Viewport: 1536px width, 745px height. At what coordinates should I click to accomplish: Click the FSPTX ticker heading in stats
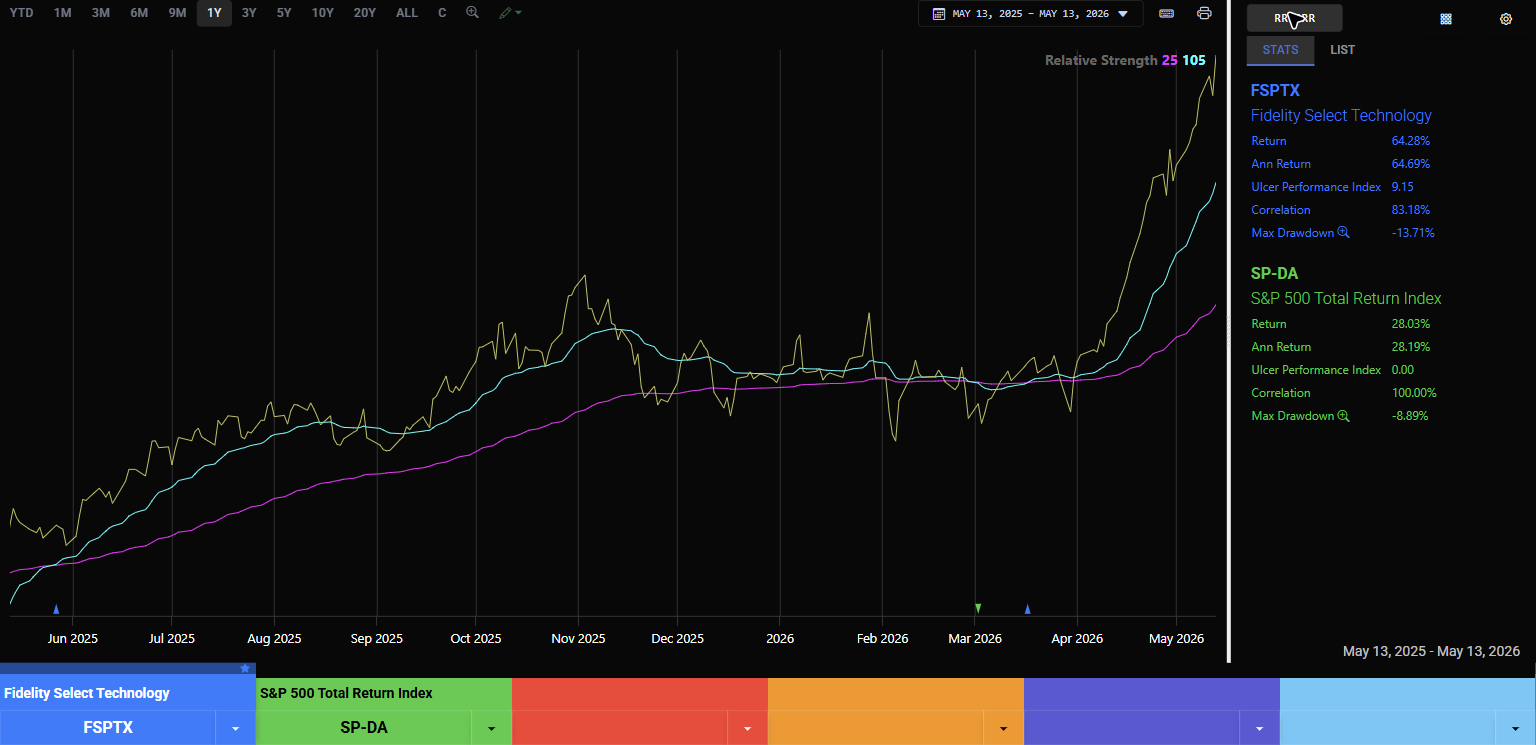(x=1275, y=91)
